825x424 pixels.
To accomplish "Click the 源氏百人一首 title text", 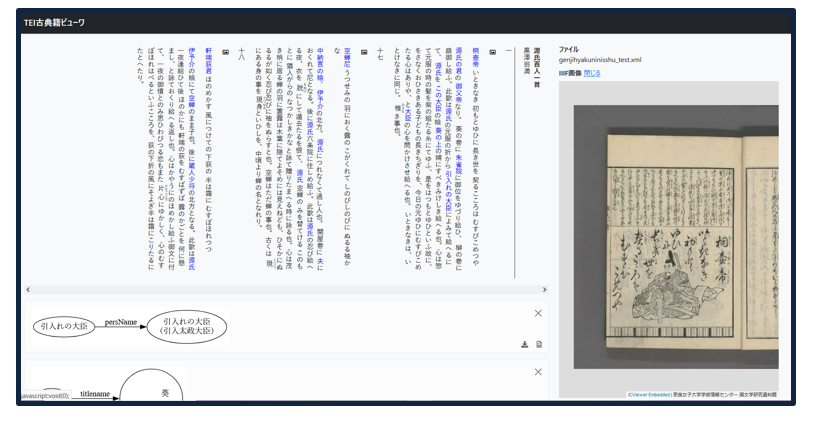I will (537, 67).
